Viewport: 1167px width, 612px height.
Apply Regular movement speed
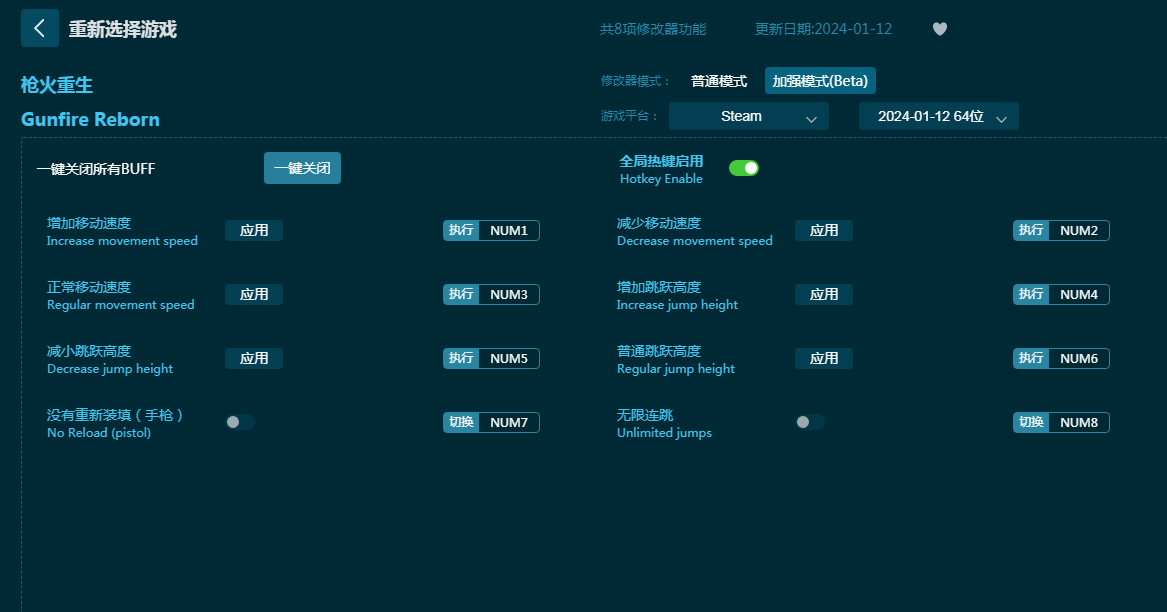[x=254, y=295]
